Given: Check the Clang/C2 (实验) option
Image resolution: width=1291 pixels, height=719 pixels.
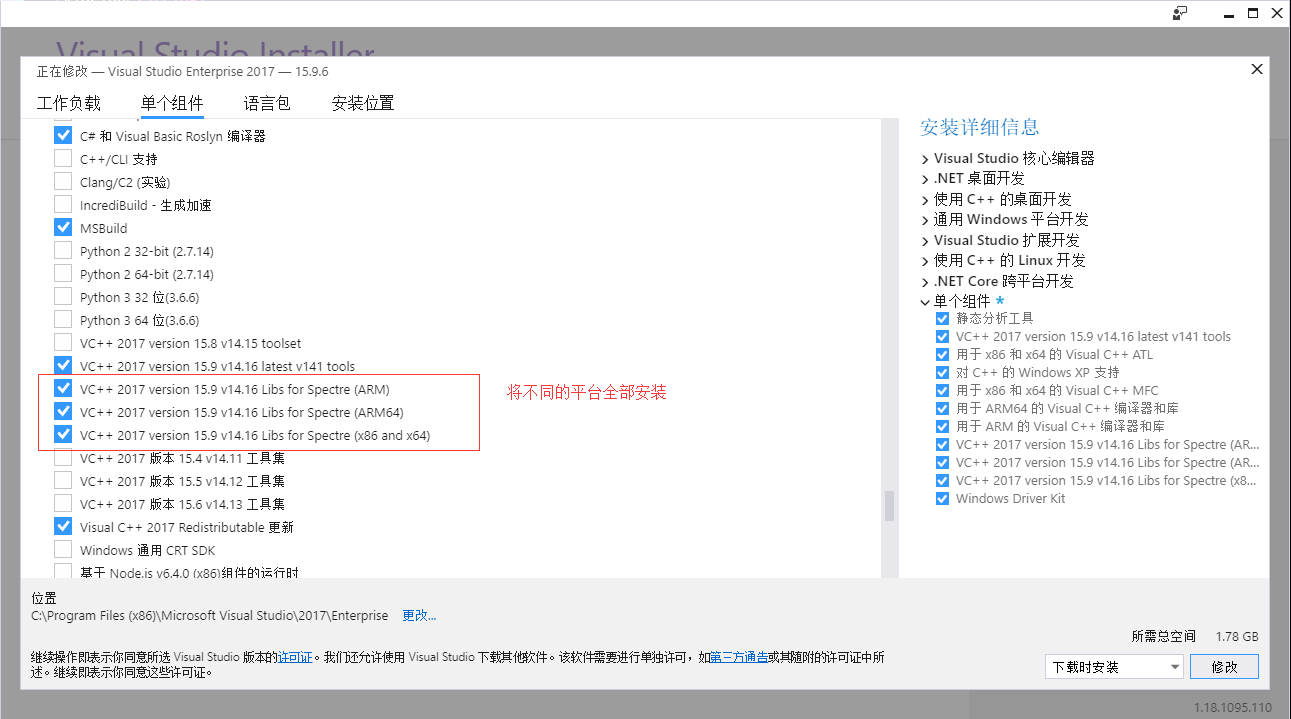Looking at the screenshot, I should (63, 182).
